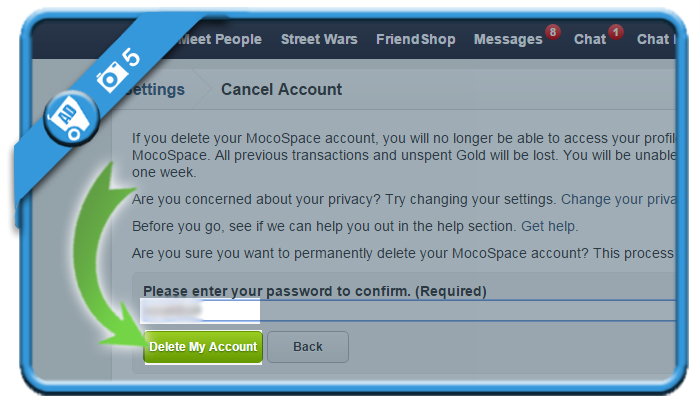Click the blue AD shopping cart badge
The height and width of the screenshot is (407, 700).
click(x=71, y=118)
